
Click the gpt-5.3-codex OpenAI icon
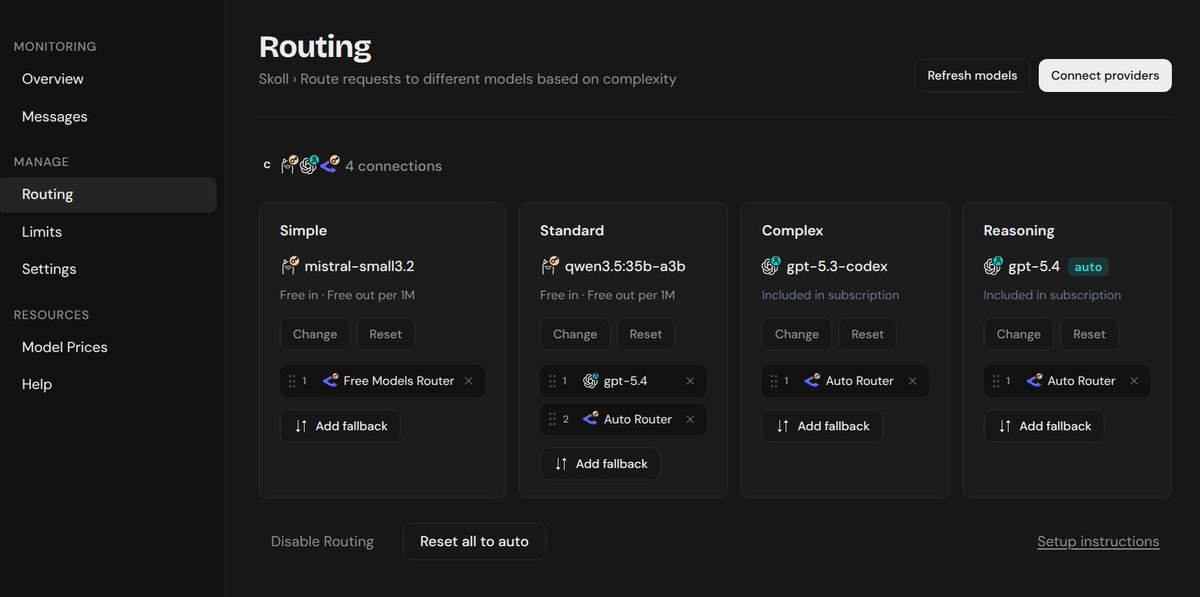point(771,266)
